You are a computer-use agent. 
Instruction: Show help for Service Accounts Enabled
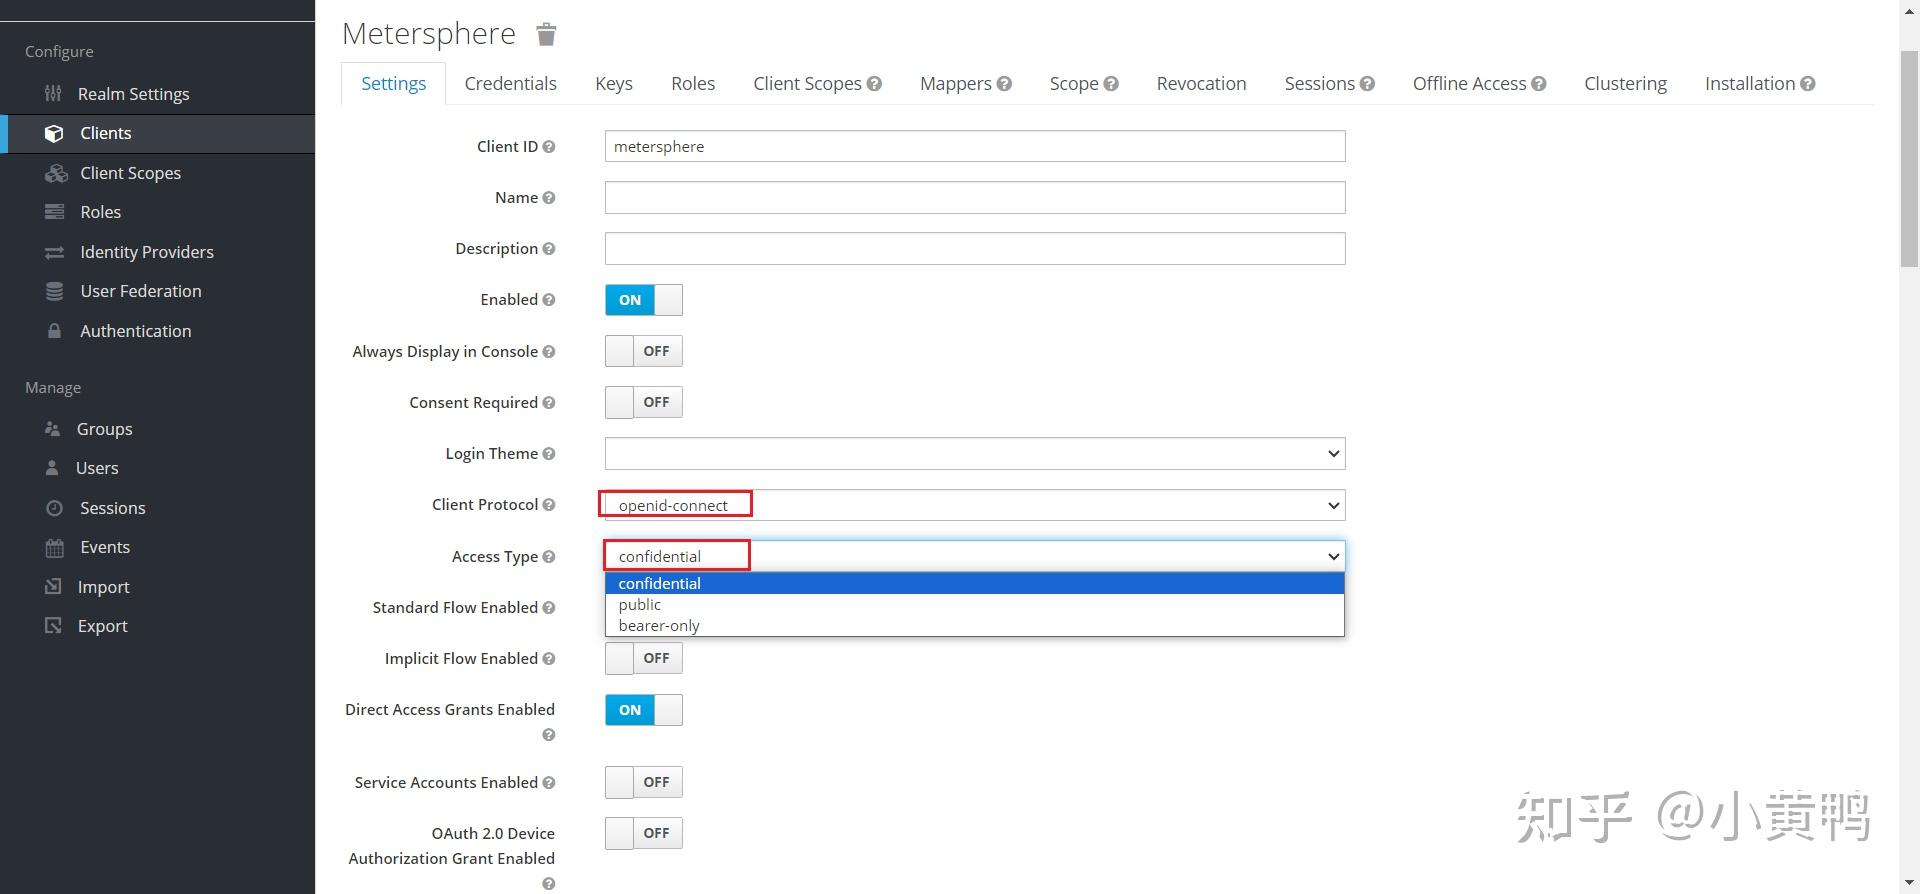coord(548,783)
